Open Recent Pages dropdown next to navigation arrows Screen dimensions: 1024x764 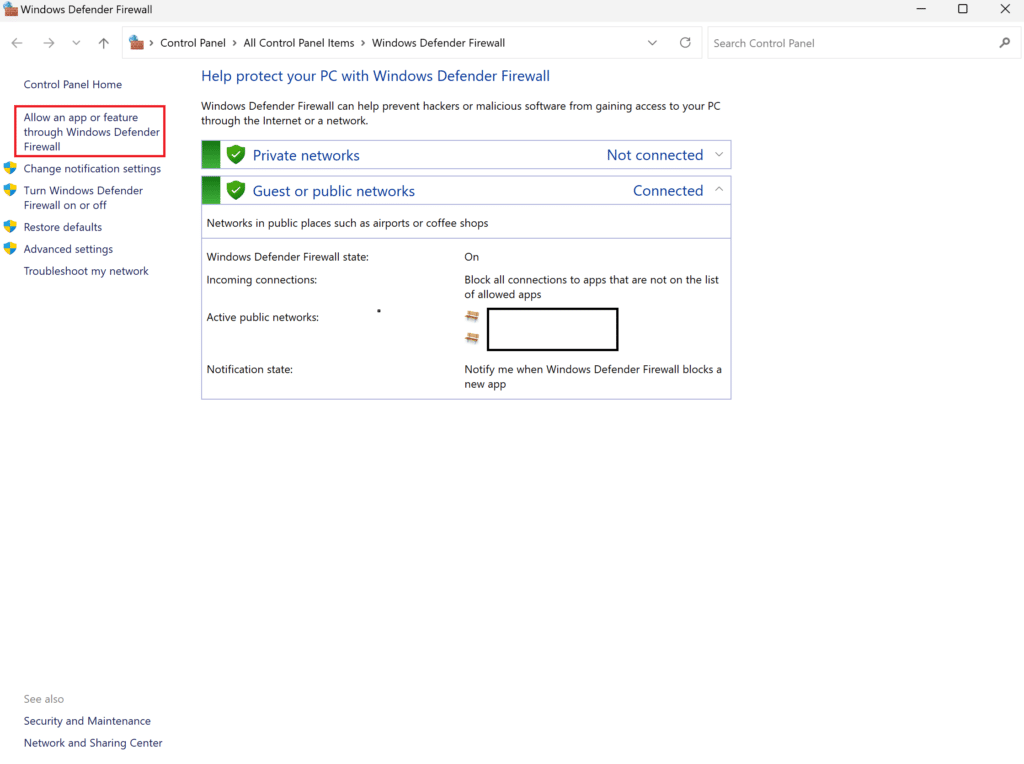(x=76, y=43)
